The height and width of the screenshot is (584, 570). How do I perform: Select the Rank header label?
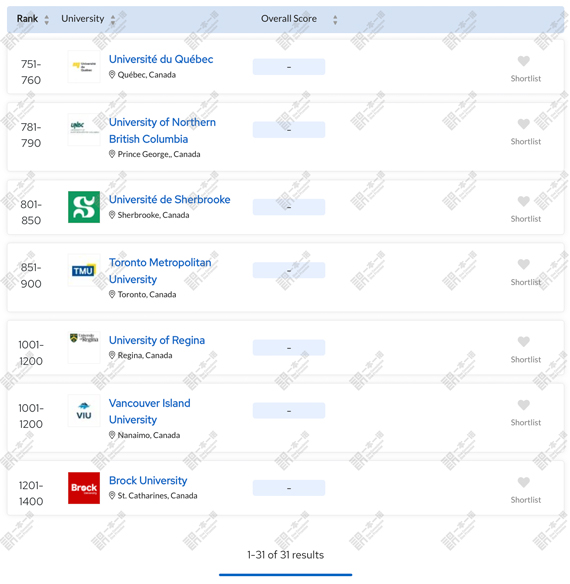tap(27, 19)
